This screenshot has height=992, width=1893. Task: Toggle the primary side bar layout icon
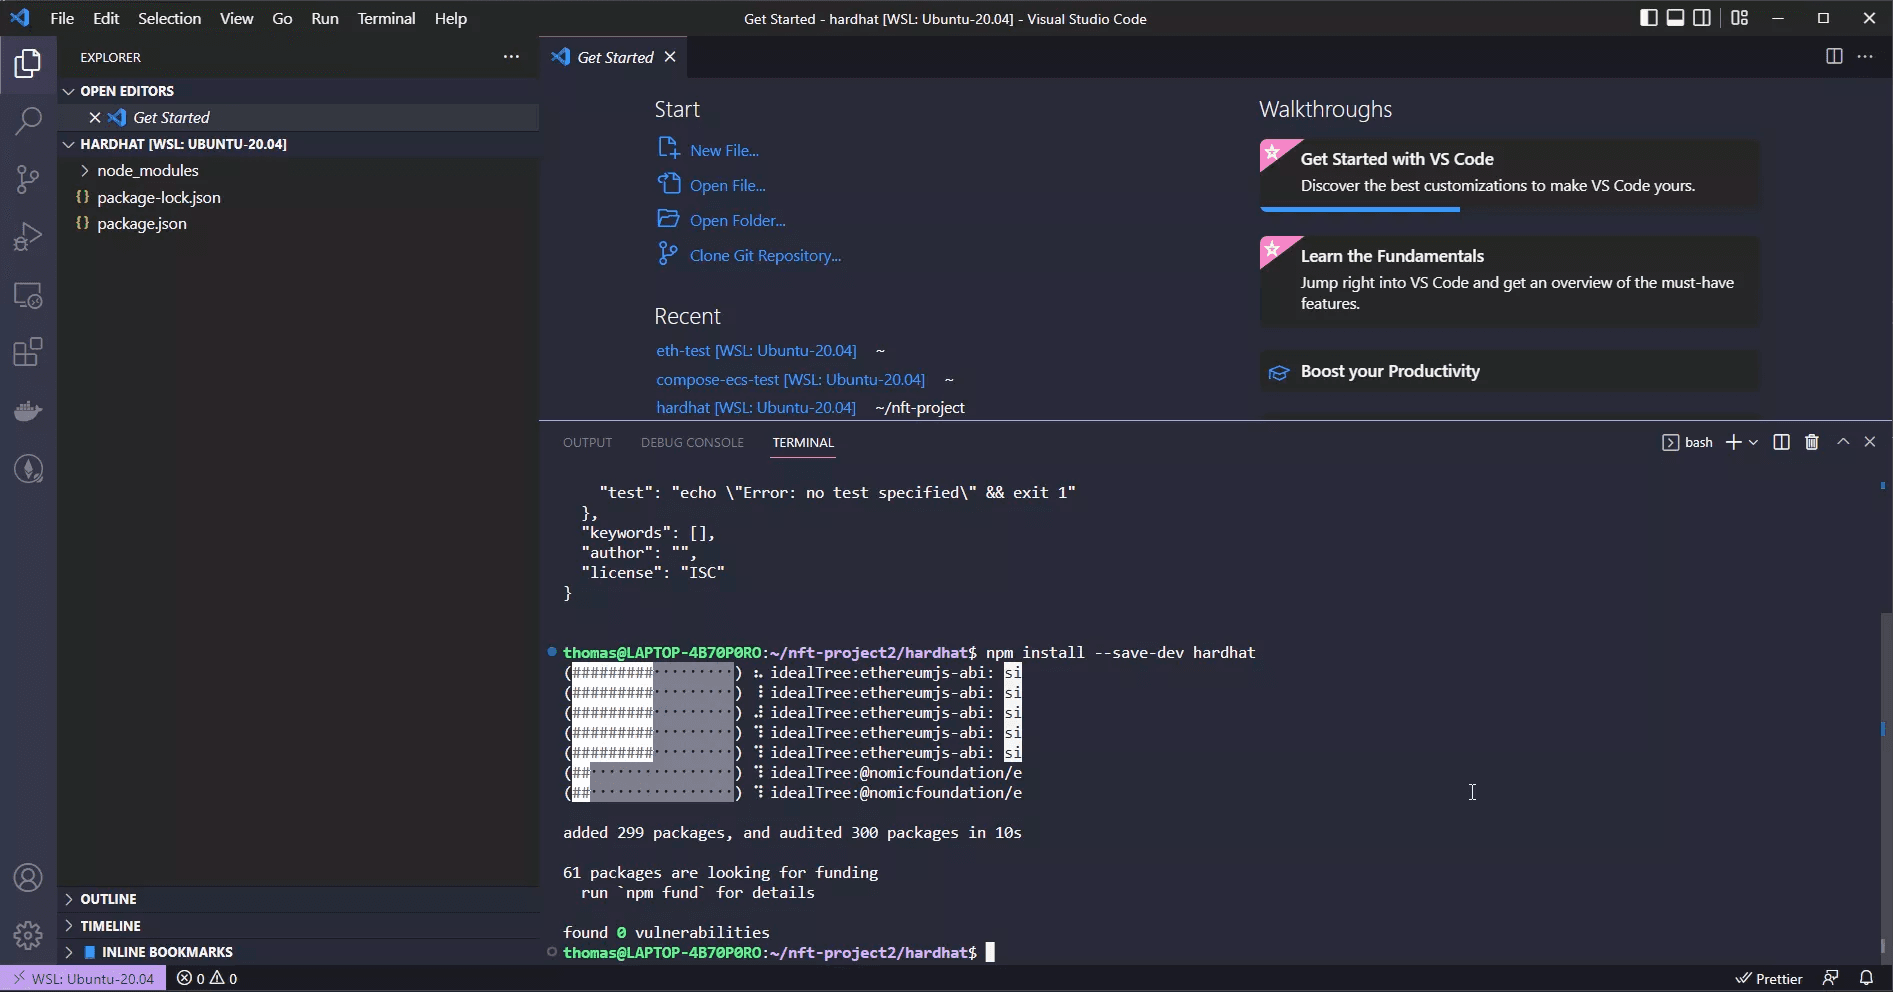1649,18
